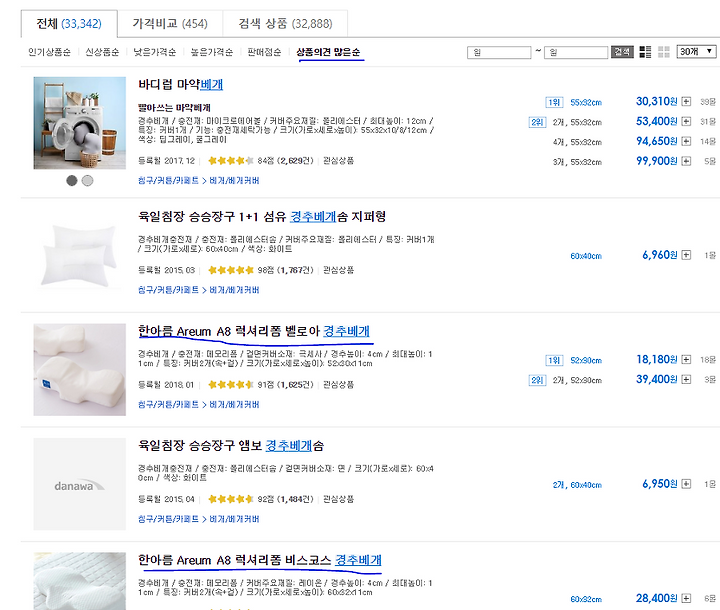Sort by 판매점순

[264, 52]
